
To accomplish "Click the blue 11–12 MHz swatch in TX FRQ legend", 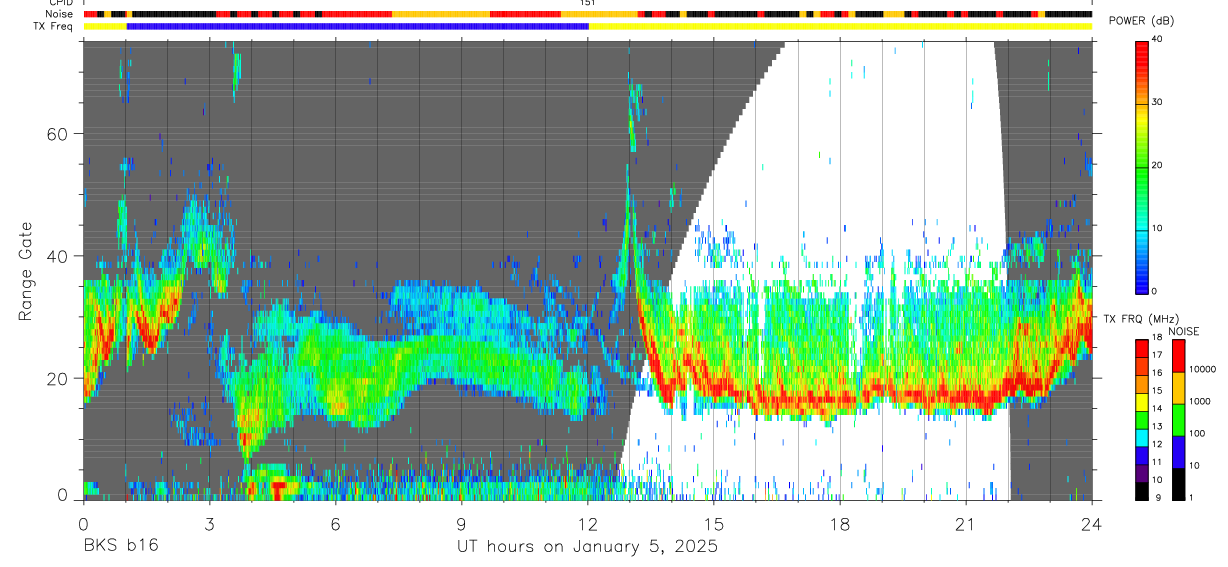I will tap(1141, 454).
